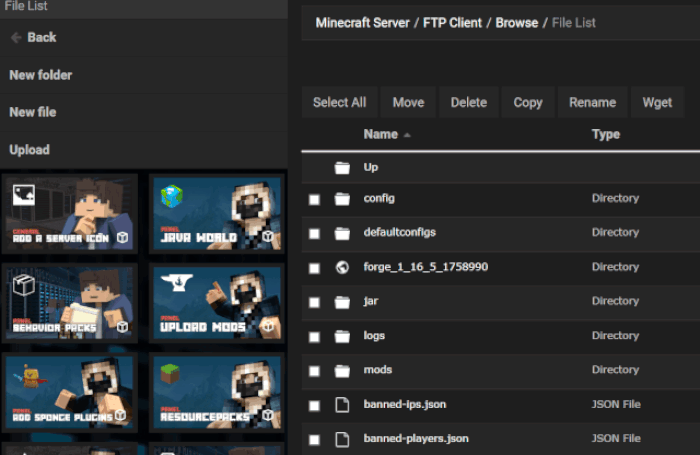700x455 pixels.
Task: Click the logs folder icon
Action: click(342, 336)
